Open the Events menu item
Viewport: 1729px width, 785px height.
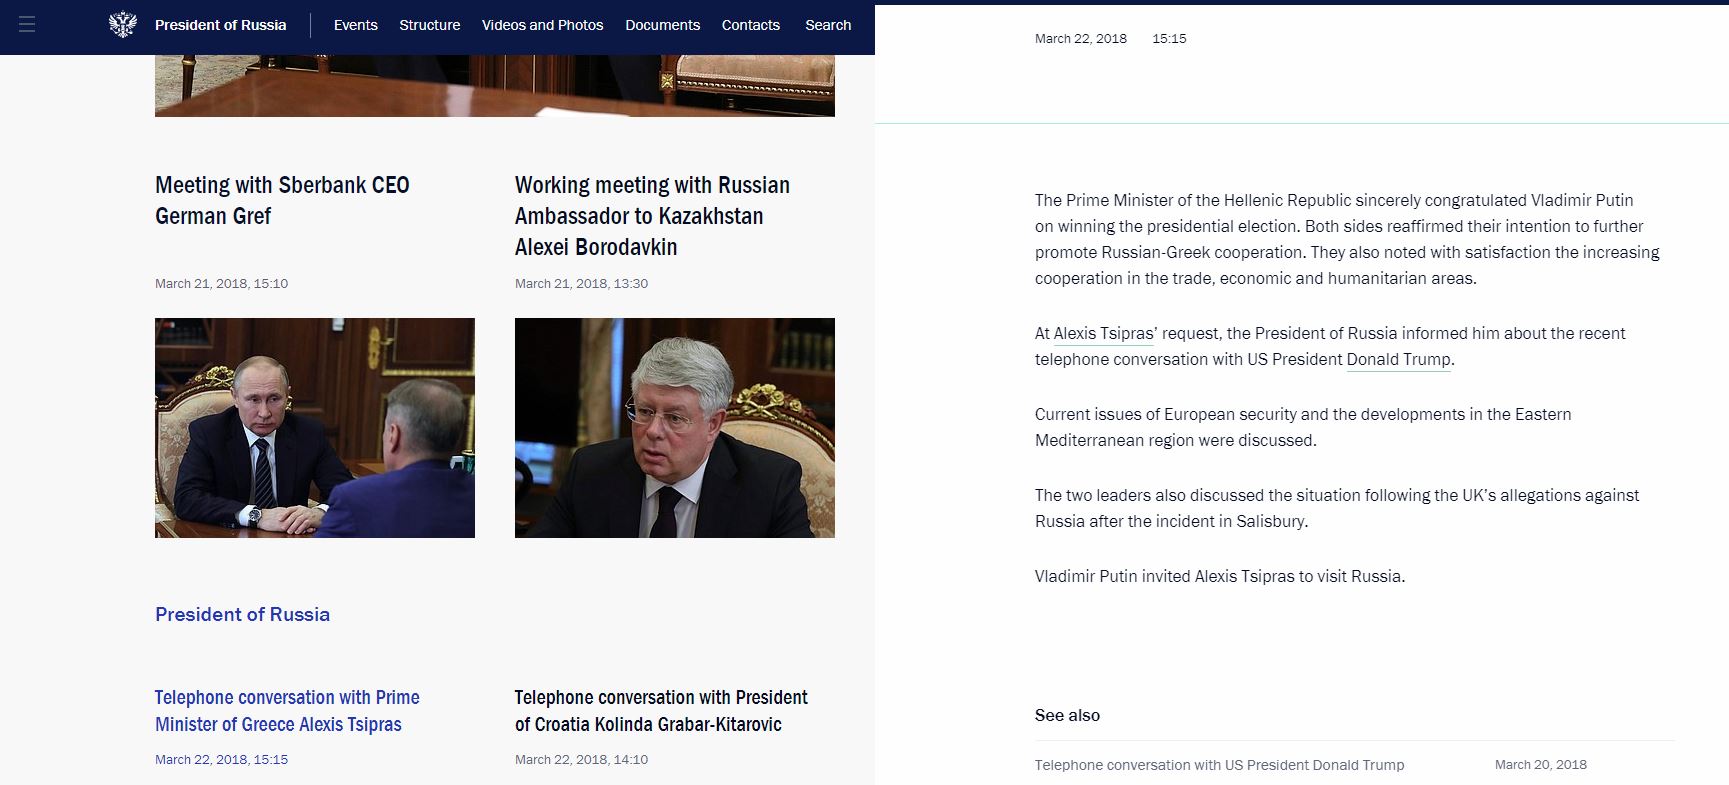tap(355, 25)
